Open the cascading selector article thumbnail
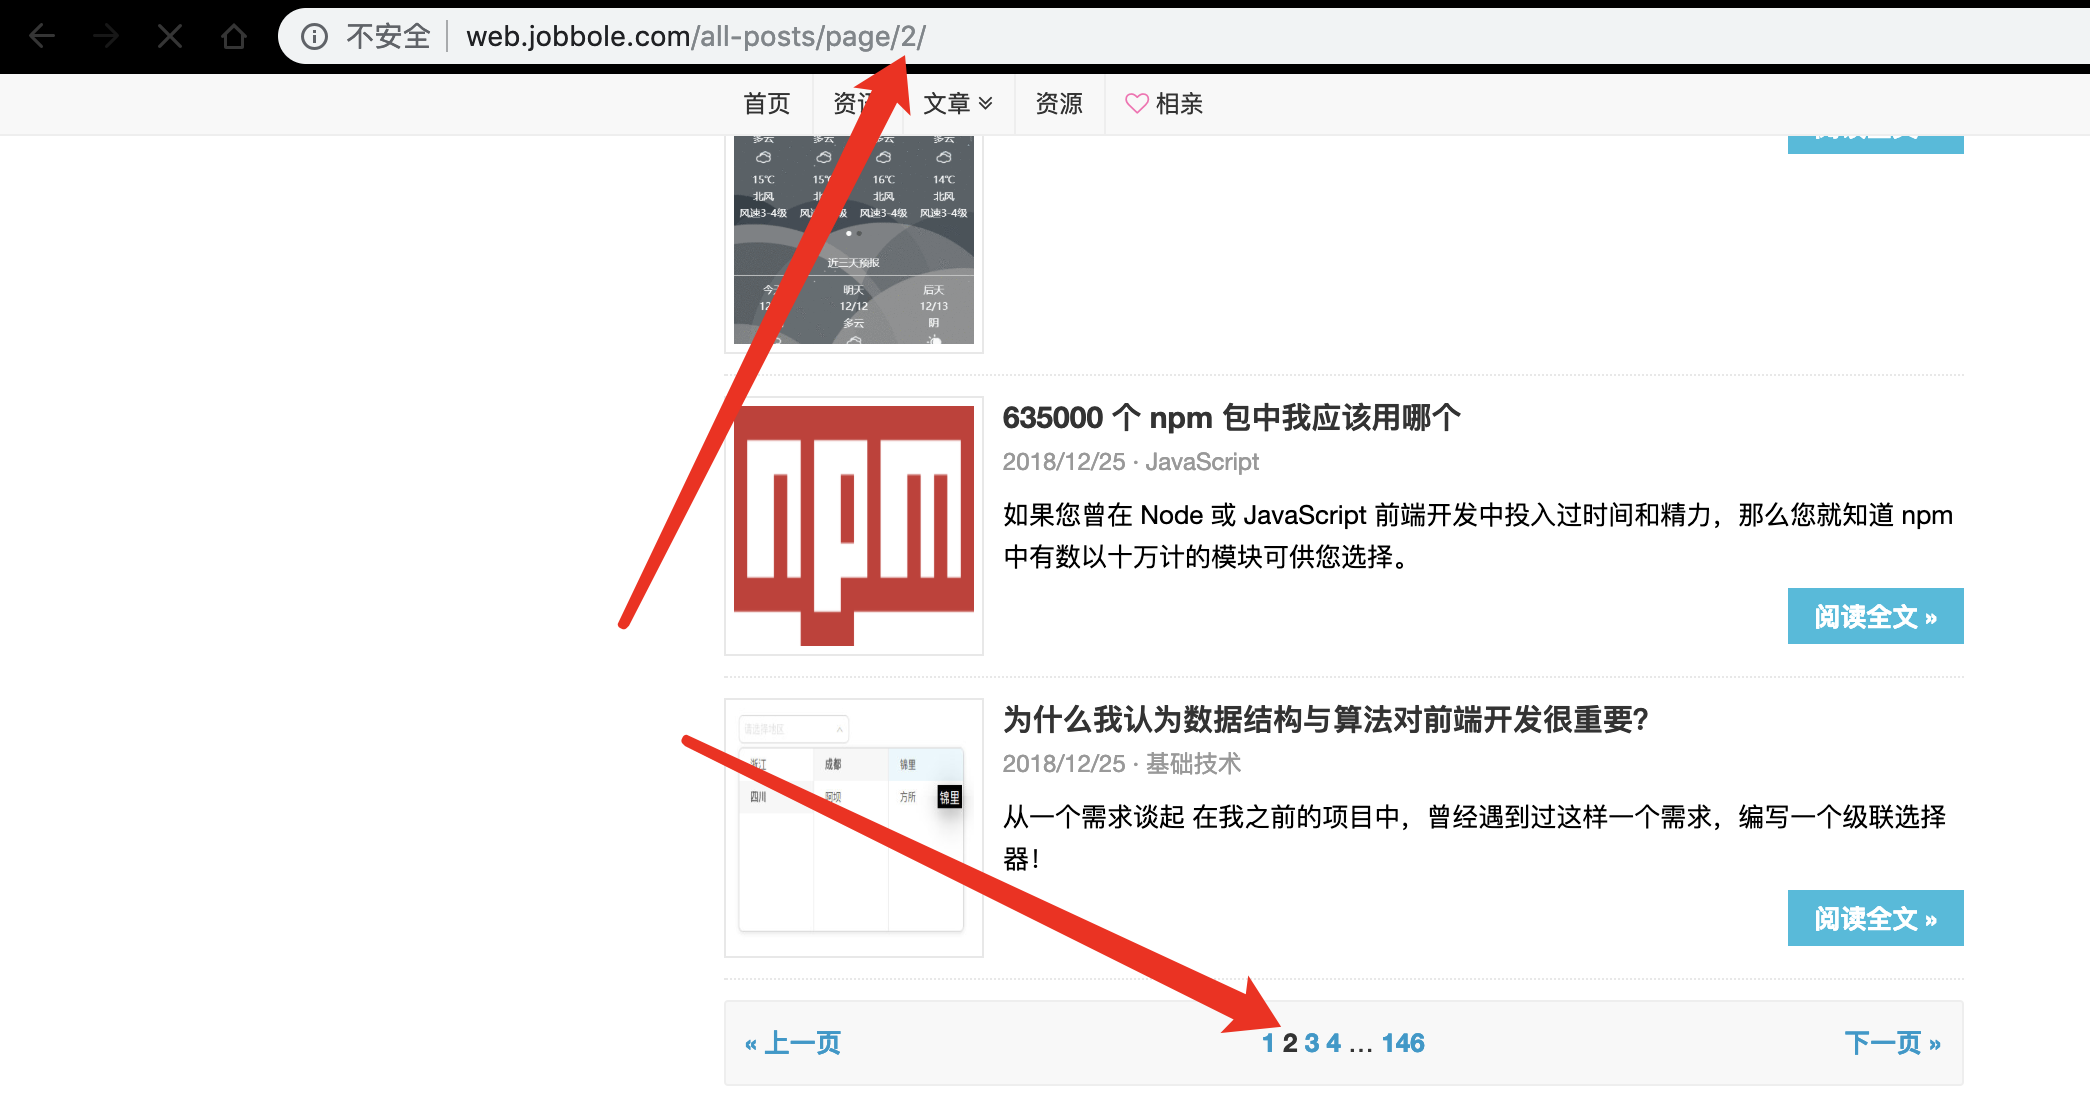Image resolution: width=2090 pixels, height=1102 pixels. pyautogui.click(x=854, y=828)
